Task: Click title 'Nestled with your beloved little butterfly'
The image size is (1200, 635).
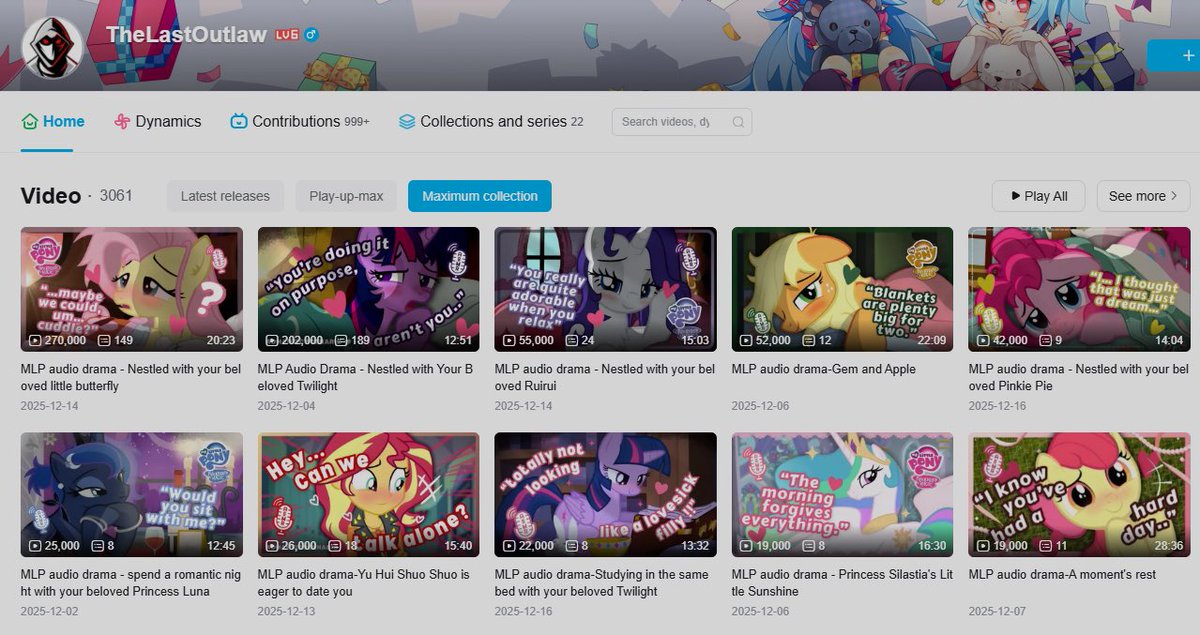Action: tap(130, 377)
